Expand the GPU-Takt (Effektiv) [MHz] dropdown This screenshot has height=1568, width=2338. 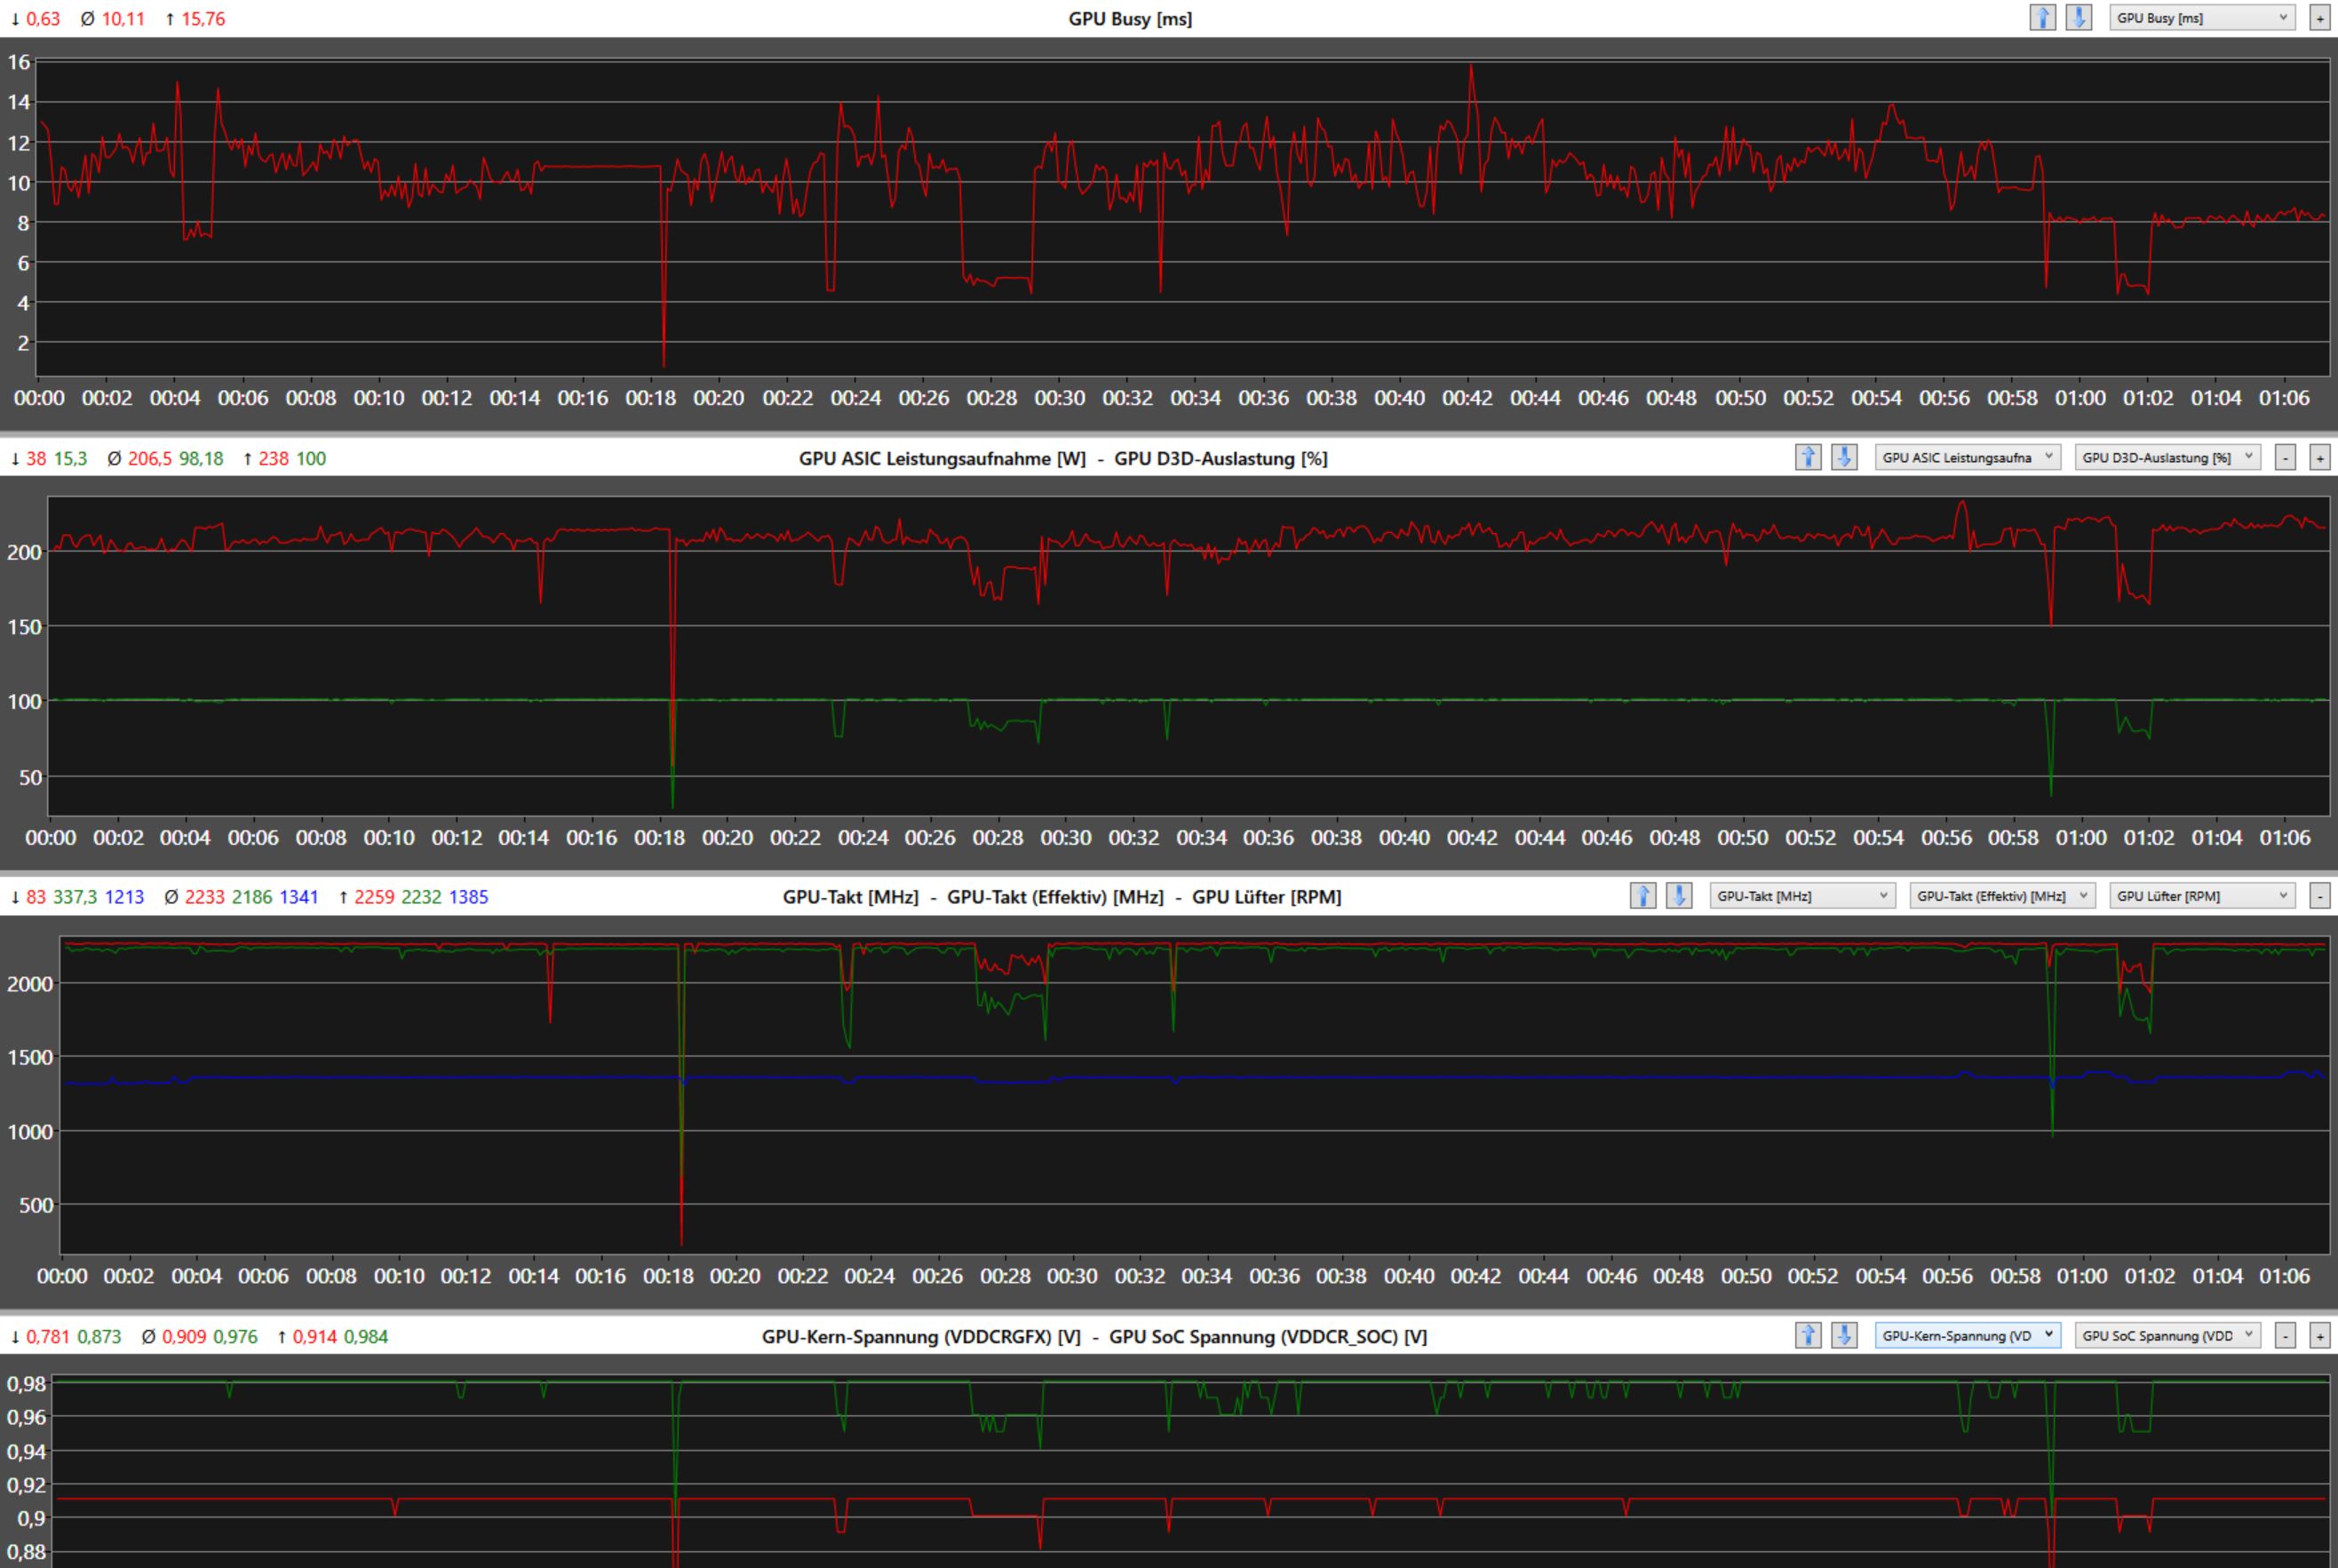click(x=2001, y=896)
